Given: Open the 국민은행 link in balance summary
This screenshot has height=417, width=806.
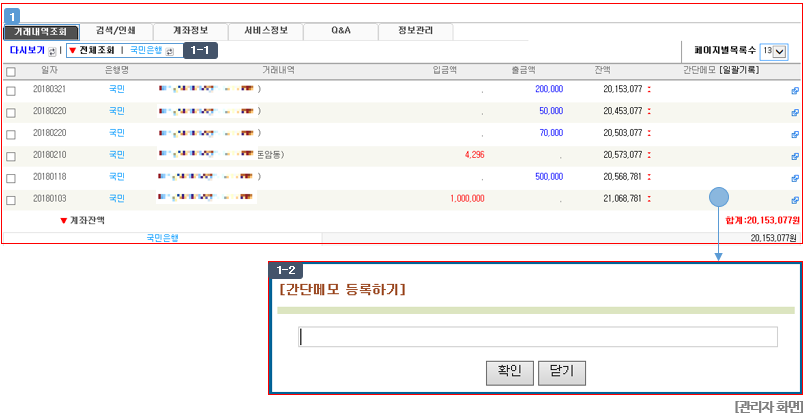Looking at the screenshot, I should [x=162, y=238].
